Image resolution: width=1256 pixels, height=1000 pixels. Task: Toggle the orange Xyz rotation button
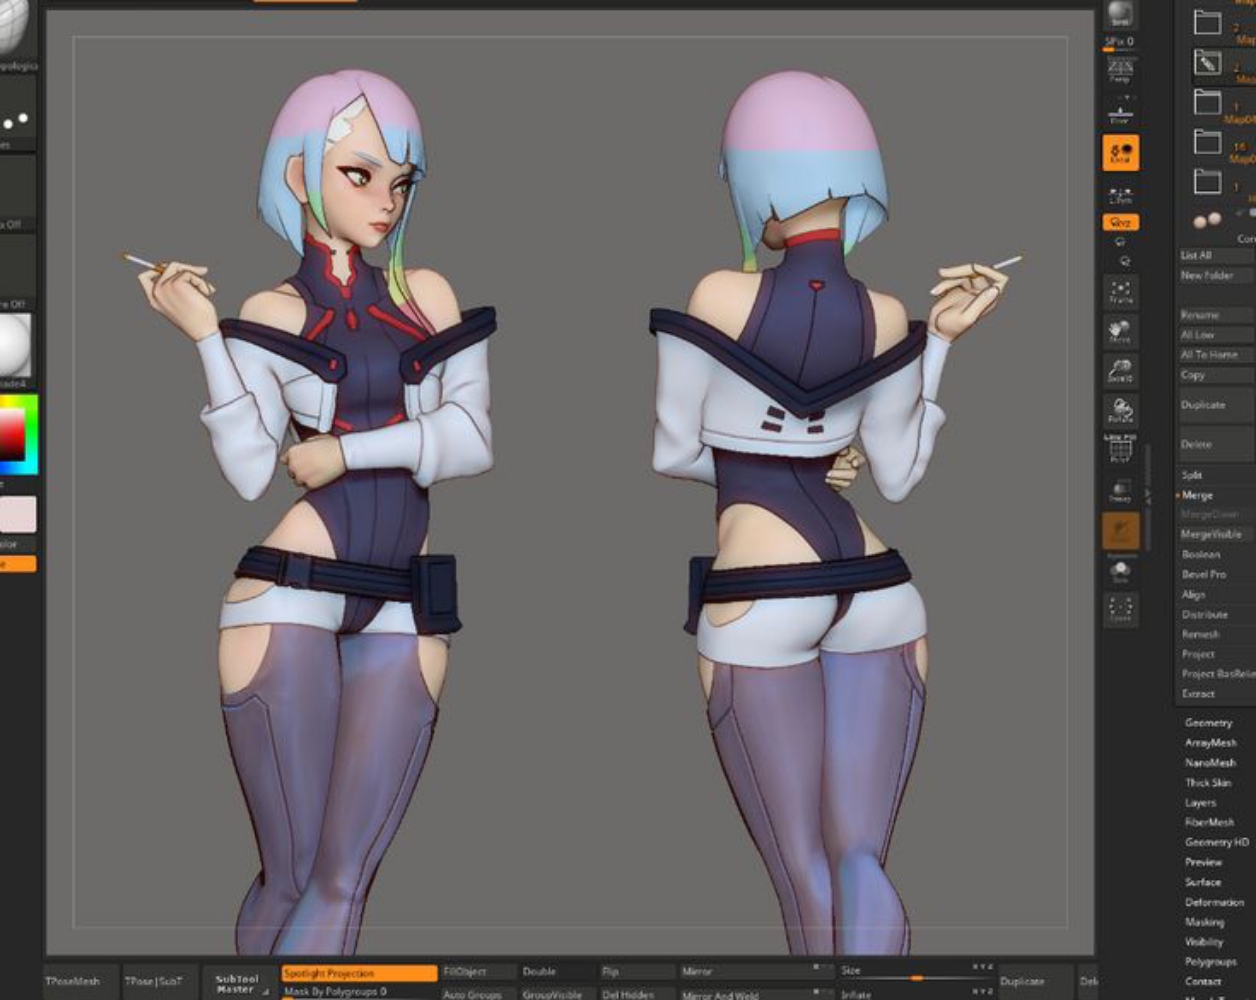tap(1120, 223)
